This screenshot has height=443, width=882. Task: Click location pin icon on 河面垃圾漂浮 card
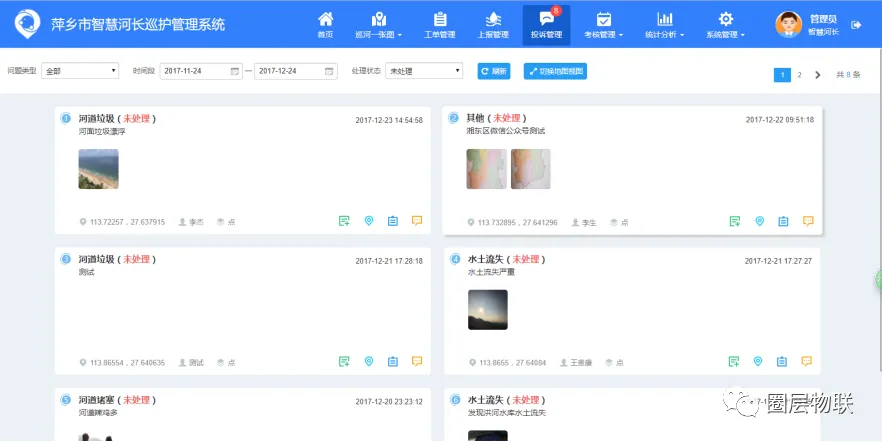tap(369, 221)
